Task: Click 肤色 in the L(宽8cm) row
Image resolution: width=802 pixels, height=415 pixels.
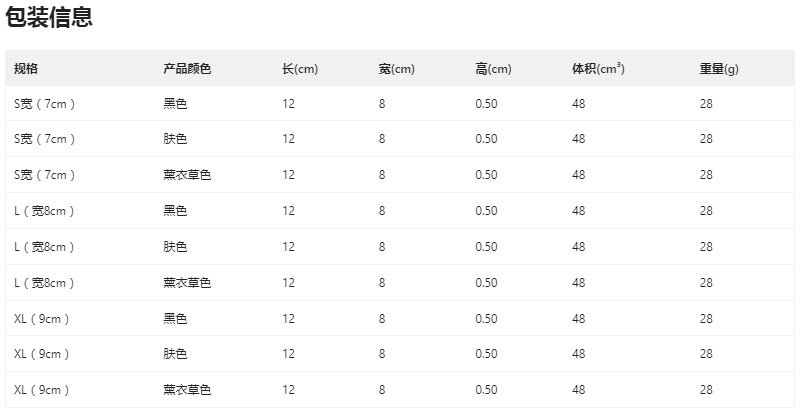Action: pyautogui.click(x=175, y=247)
